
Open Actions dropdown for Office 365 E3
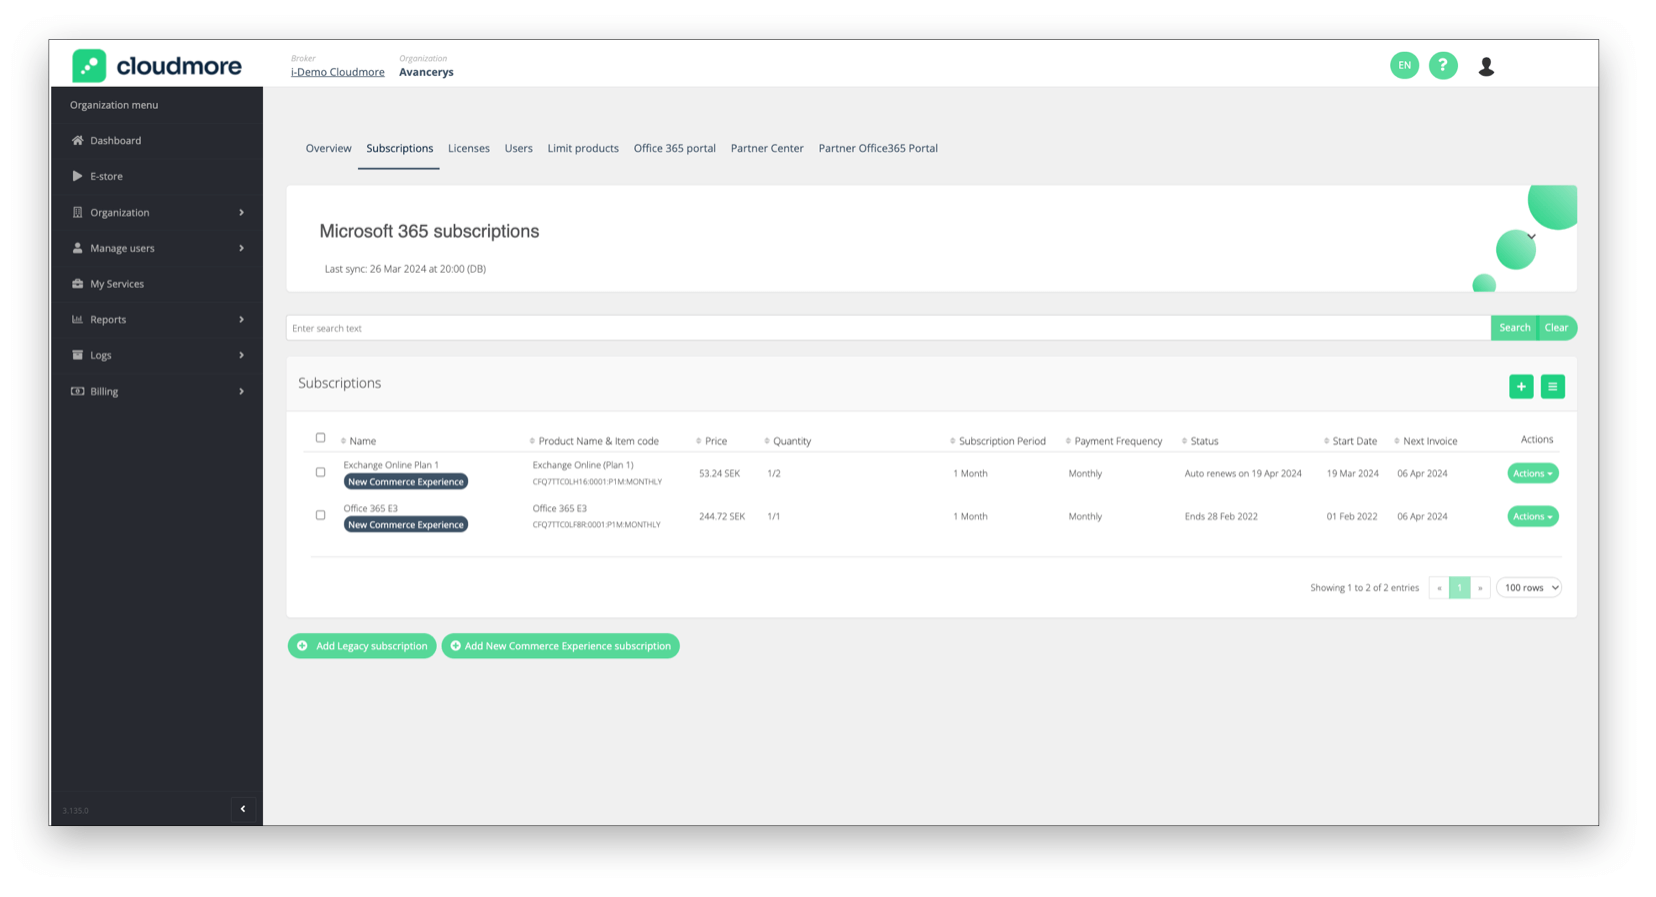1532,516
